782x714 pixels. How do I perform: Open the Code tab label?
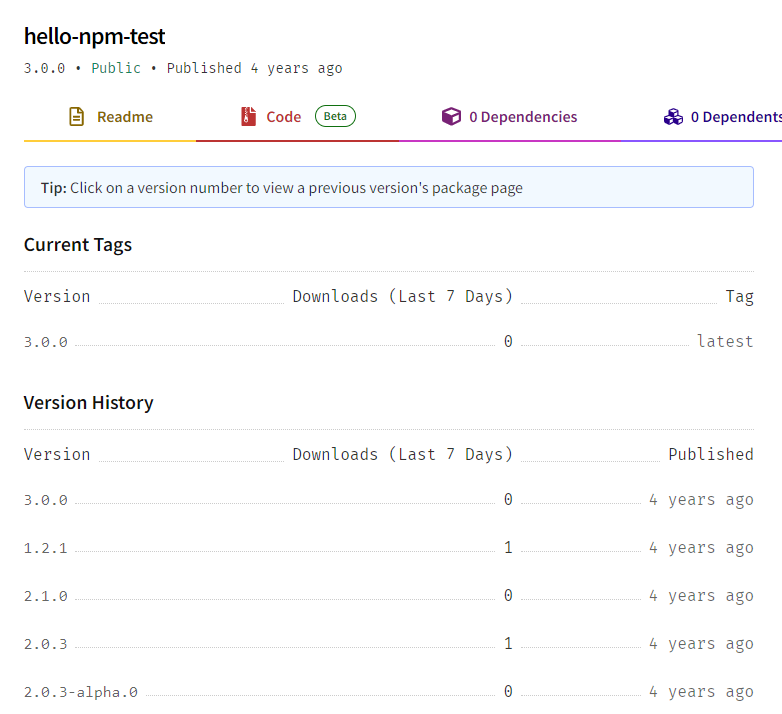[x=283, y=117]
